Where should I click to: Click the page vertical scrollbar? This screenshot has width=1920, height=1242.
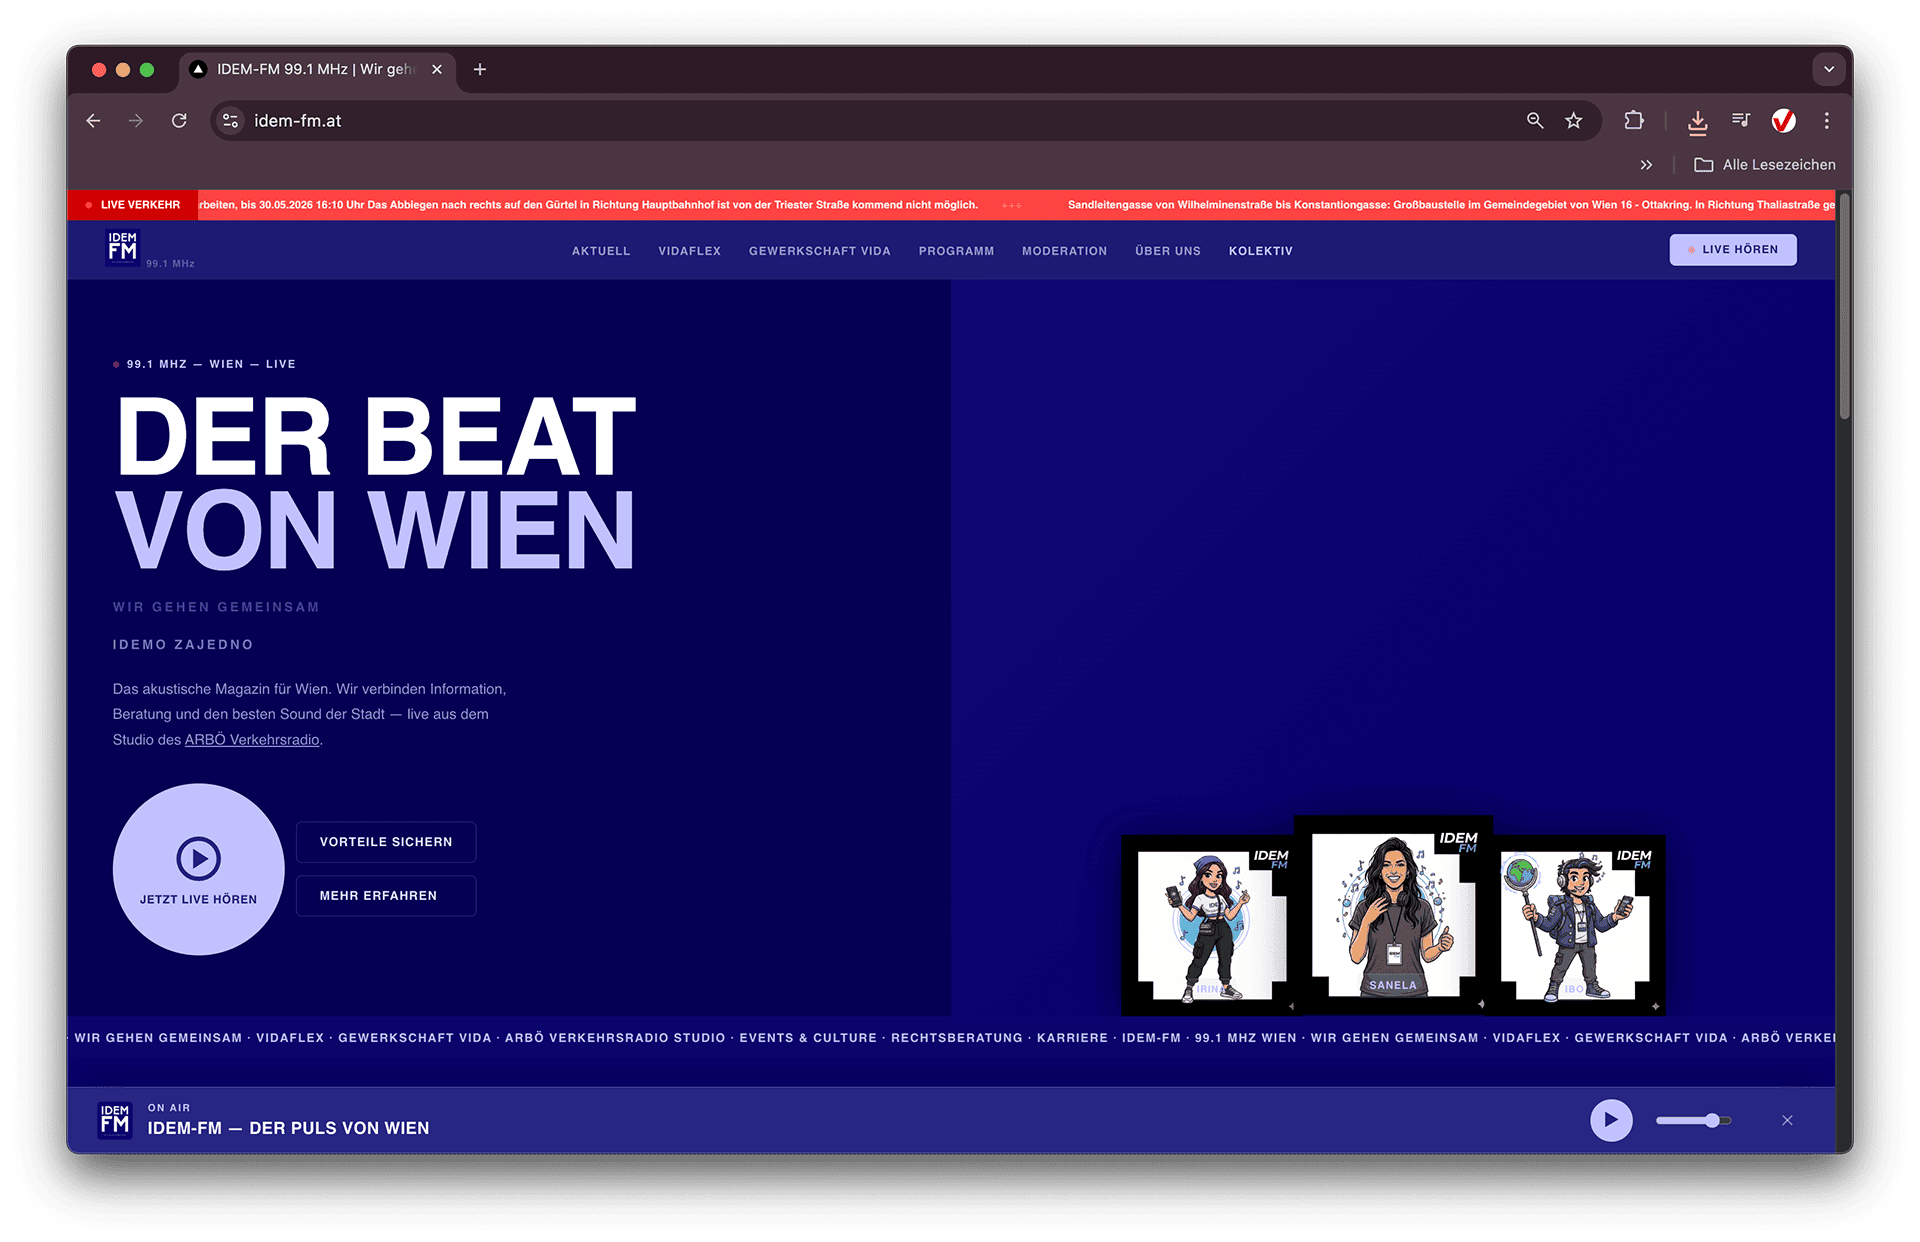point(1845,306)
